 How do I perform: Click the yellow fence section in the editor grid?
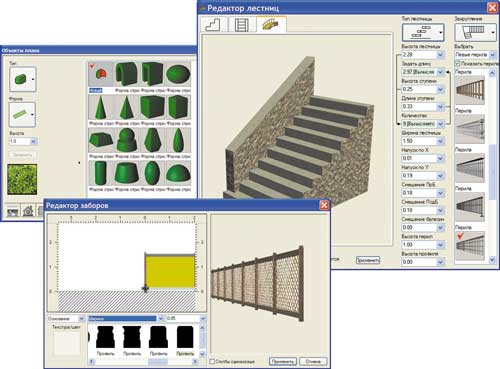coord(170,271)
